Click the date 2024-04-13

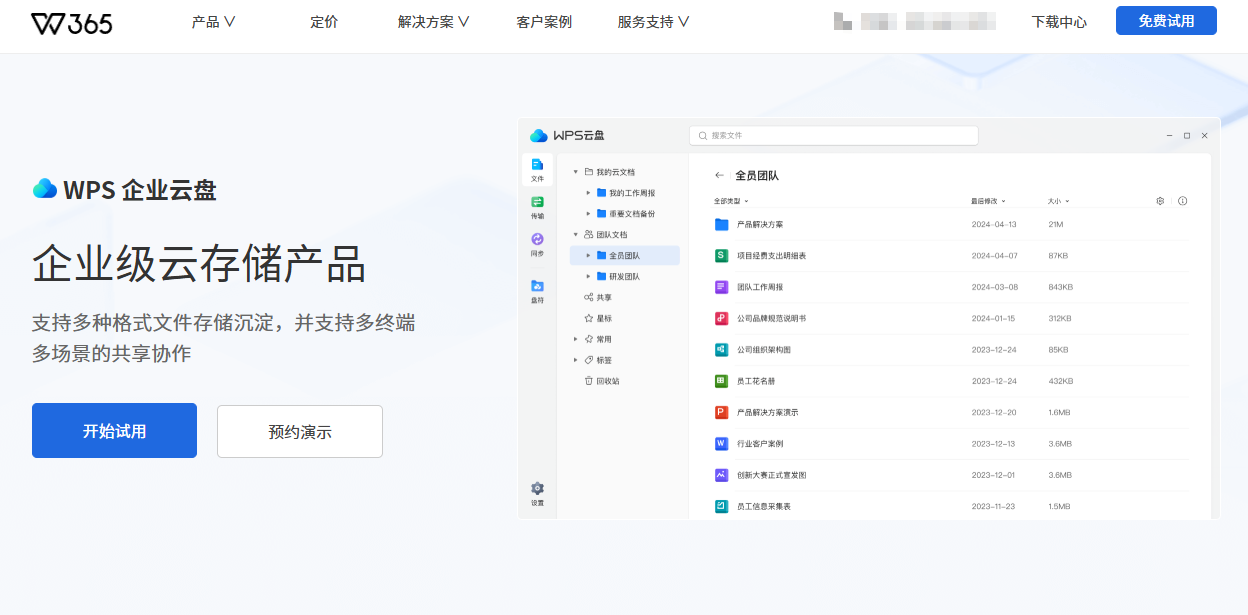point(994,225)
